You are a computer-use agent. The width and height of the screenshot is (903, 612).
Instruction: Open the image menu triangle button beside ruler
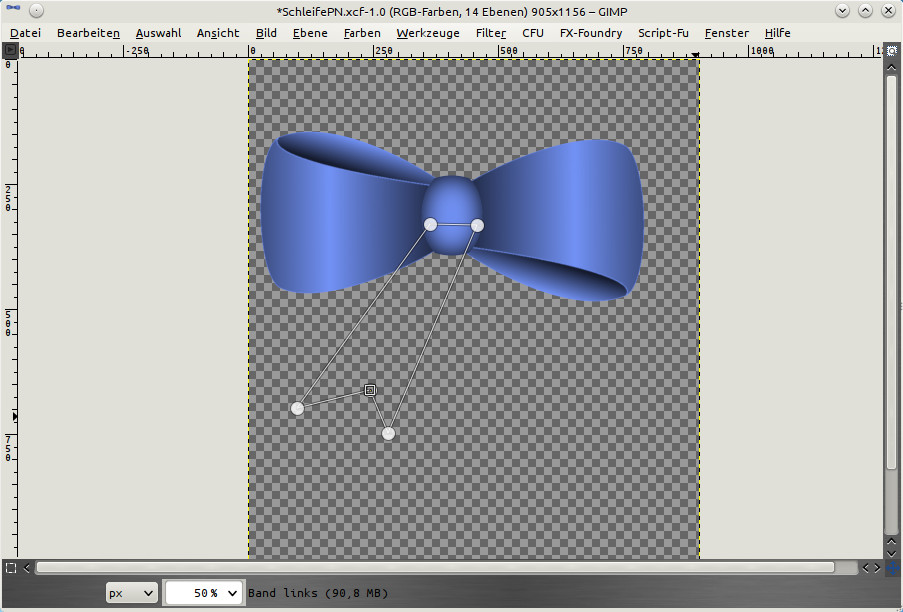click(x=10, y=50)
